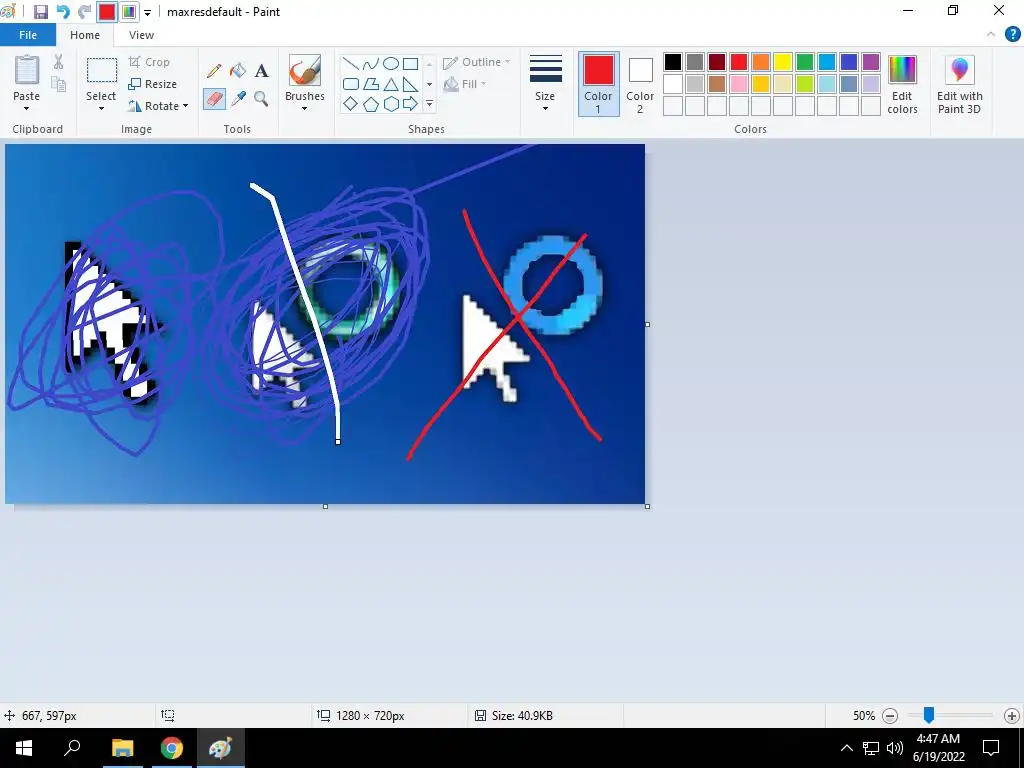Click the Save icon in the quick access toolbar
The image size is (1024, 768).
(40, 12)
